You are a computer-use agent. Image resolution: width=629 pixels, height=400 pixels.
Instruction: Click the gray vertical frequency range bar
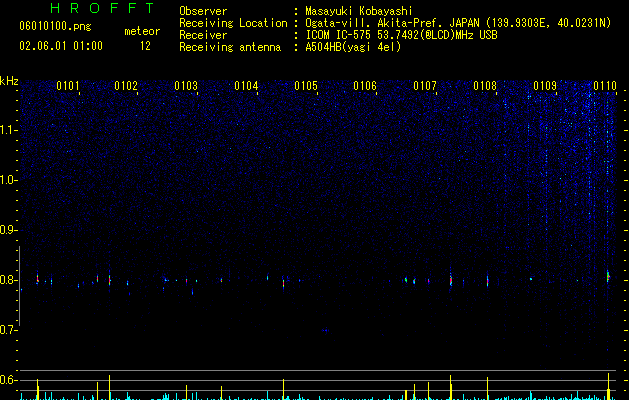(20, 286)
